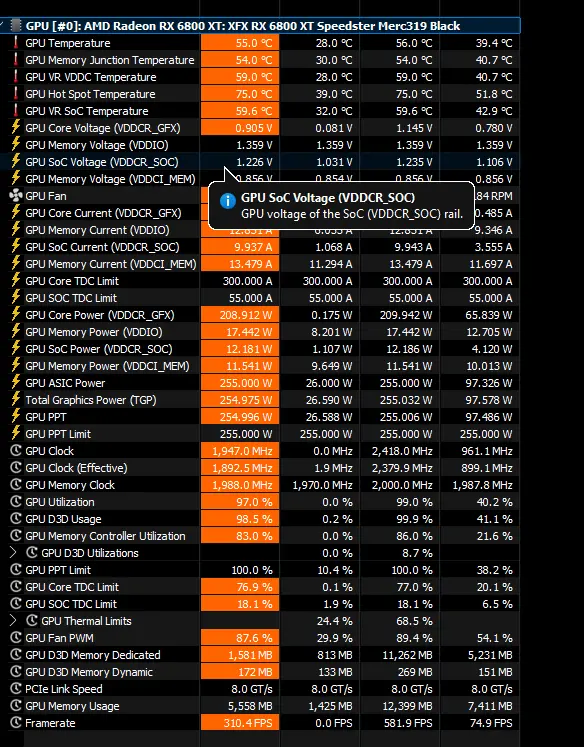The height and width of the screenshot is (747, 584).
Task: Select the GPU Memory Current (VDDCI_MEM) label
Action: click(x=111, y=264)
